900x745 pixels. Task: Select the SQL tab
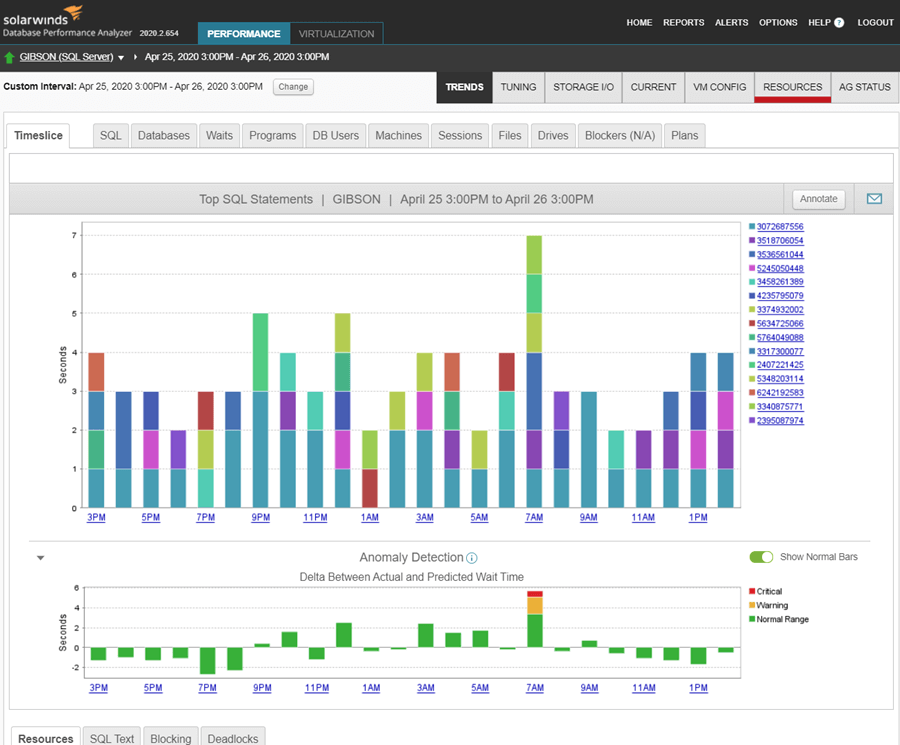click(x=111, y=135)
